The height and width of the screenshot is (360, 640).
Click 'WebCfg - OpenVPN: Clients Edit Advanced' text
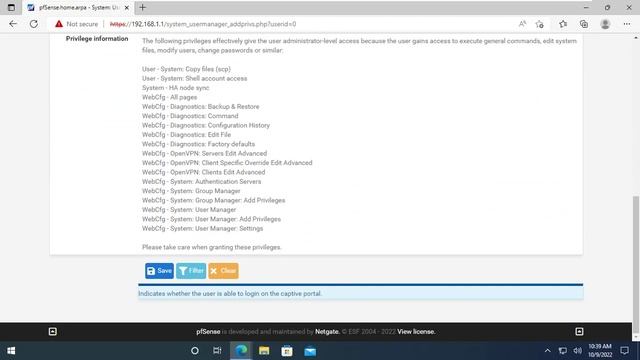(204, 172)
